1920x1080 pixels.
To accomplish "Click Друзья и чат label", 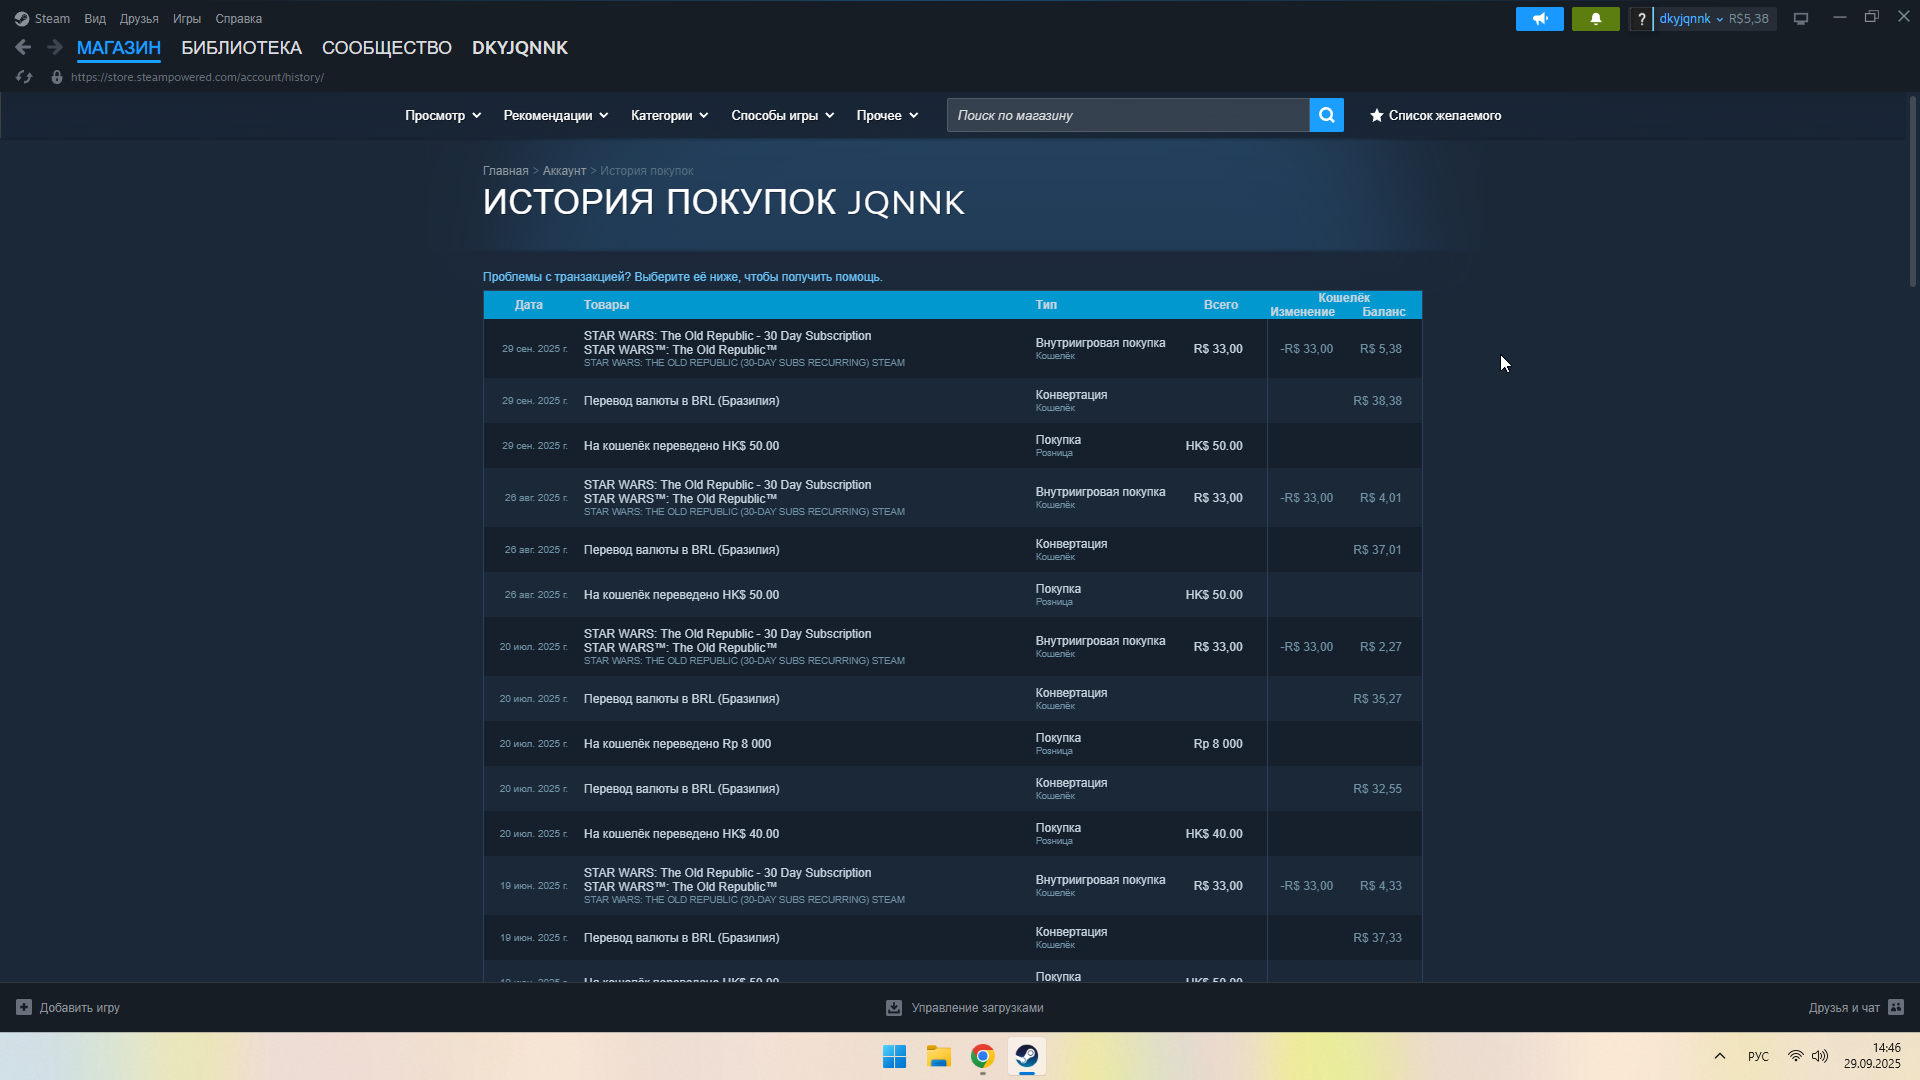I will pos(1844,1008).
